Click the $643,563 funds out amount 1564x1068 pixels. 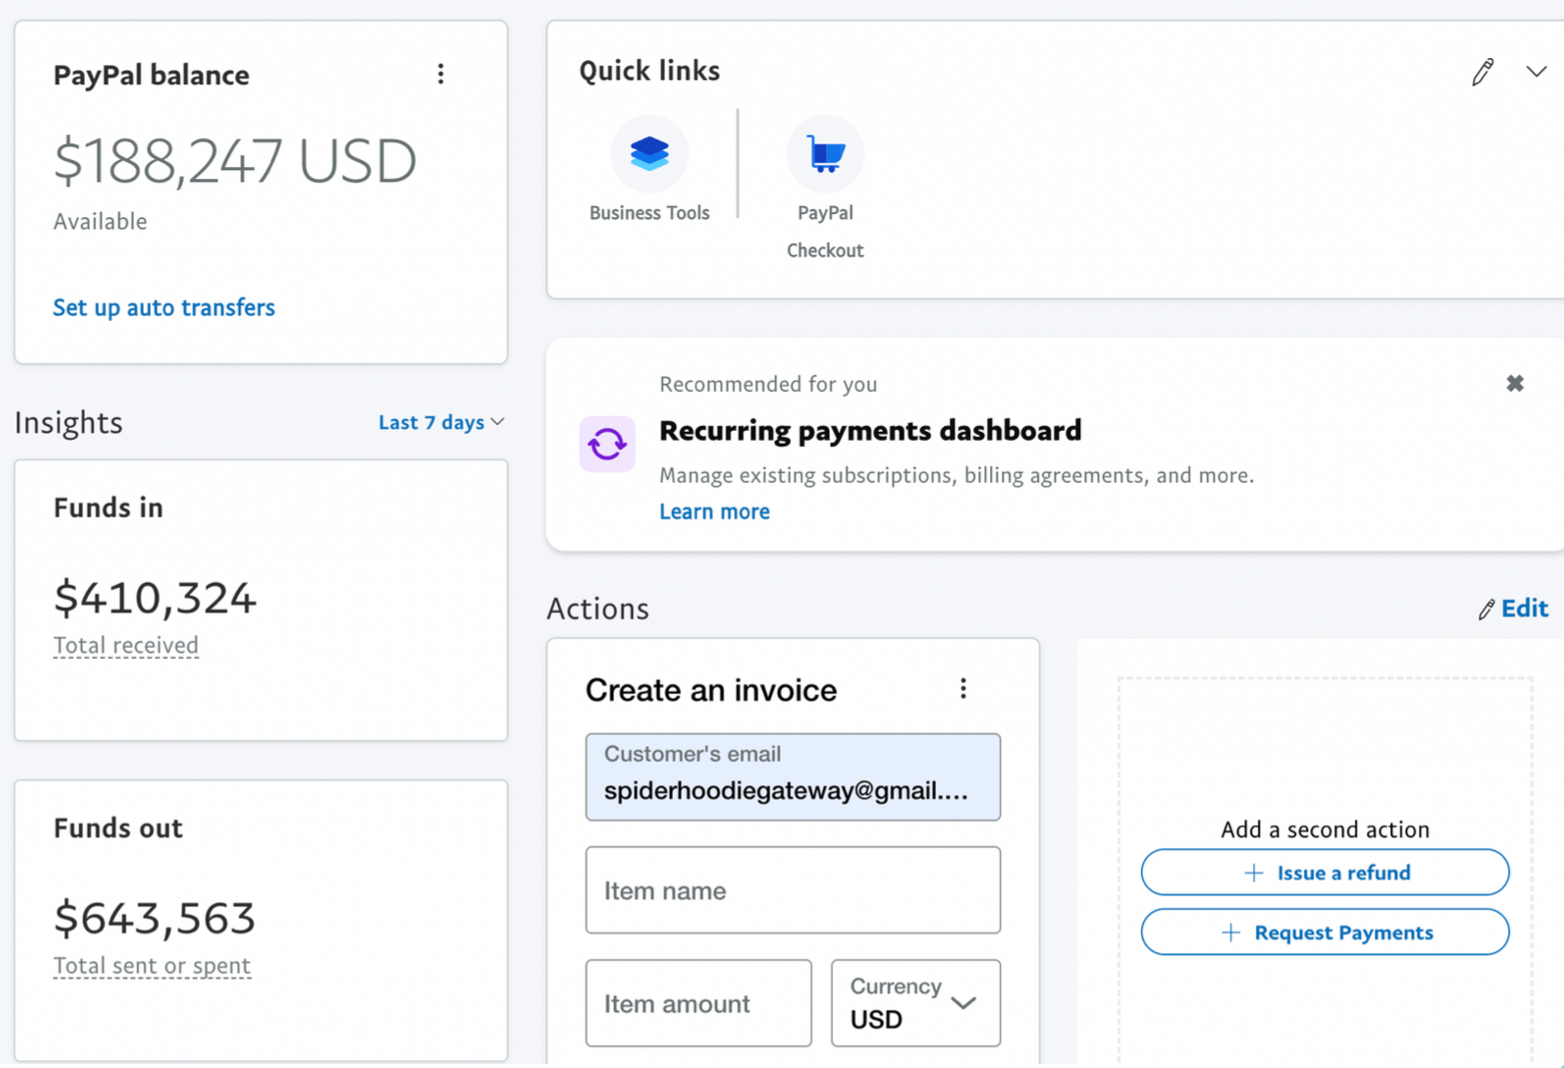(155, 917)
